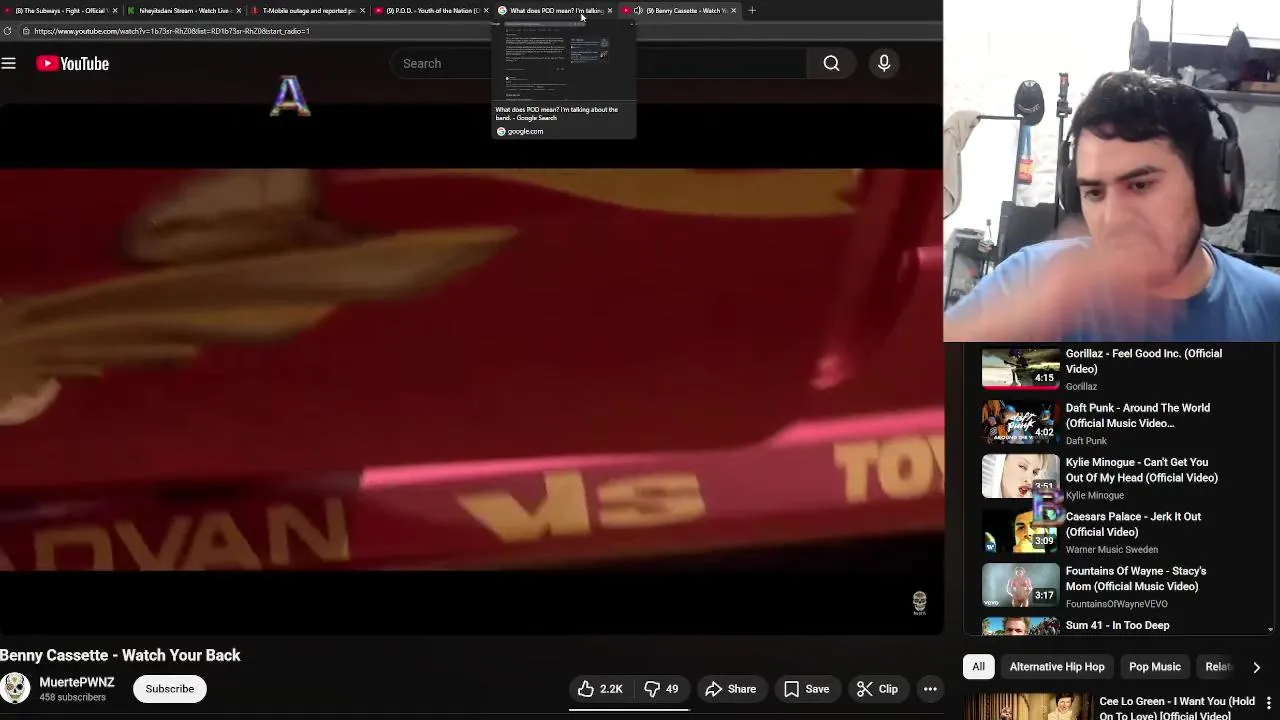Play Caesars Palace Jerk It Out video
The height and width of the screenshot is (720, 1280).
pyautogui.click(x=1020, y=530)
